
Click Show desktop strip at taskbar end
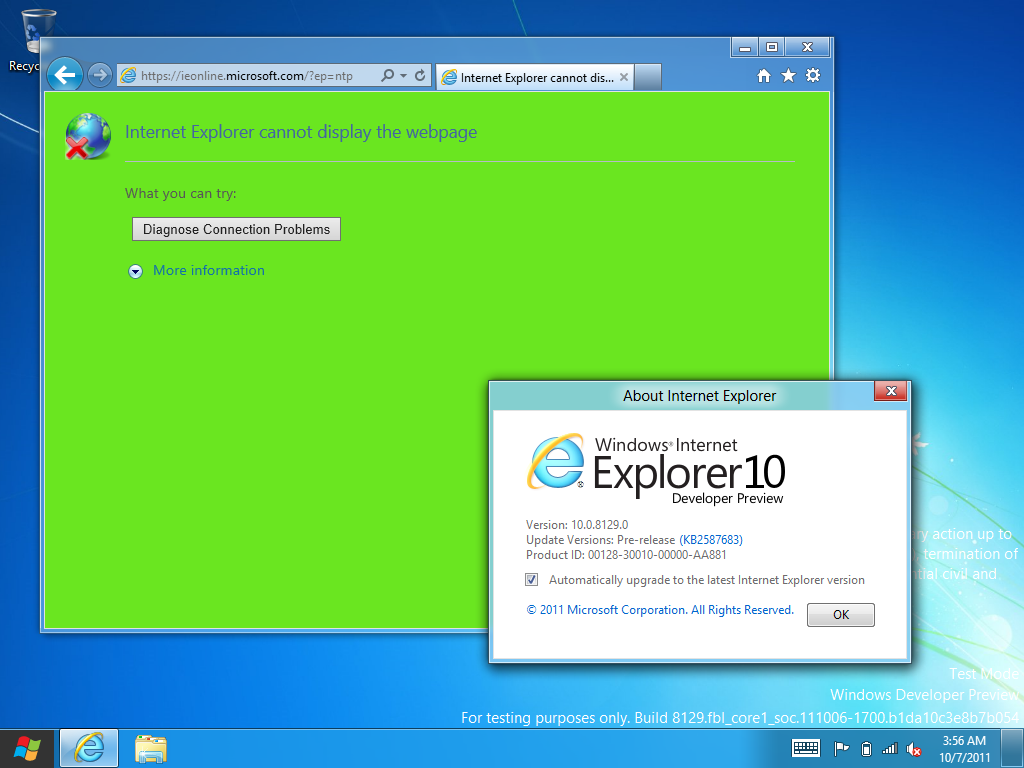pyautogui.click(x=1014, y=748)
